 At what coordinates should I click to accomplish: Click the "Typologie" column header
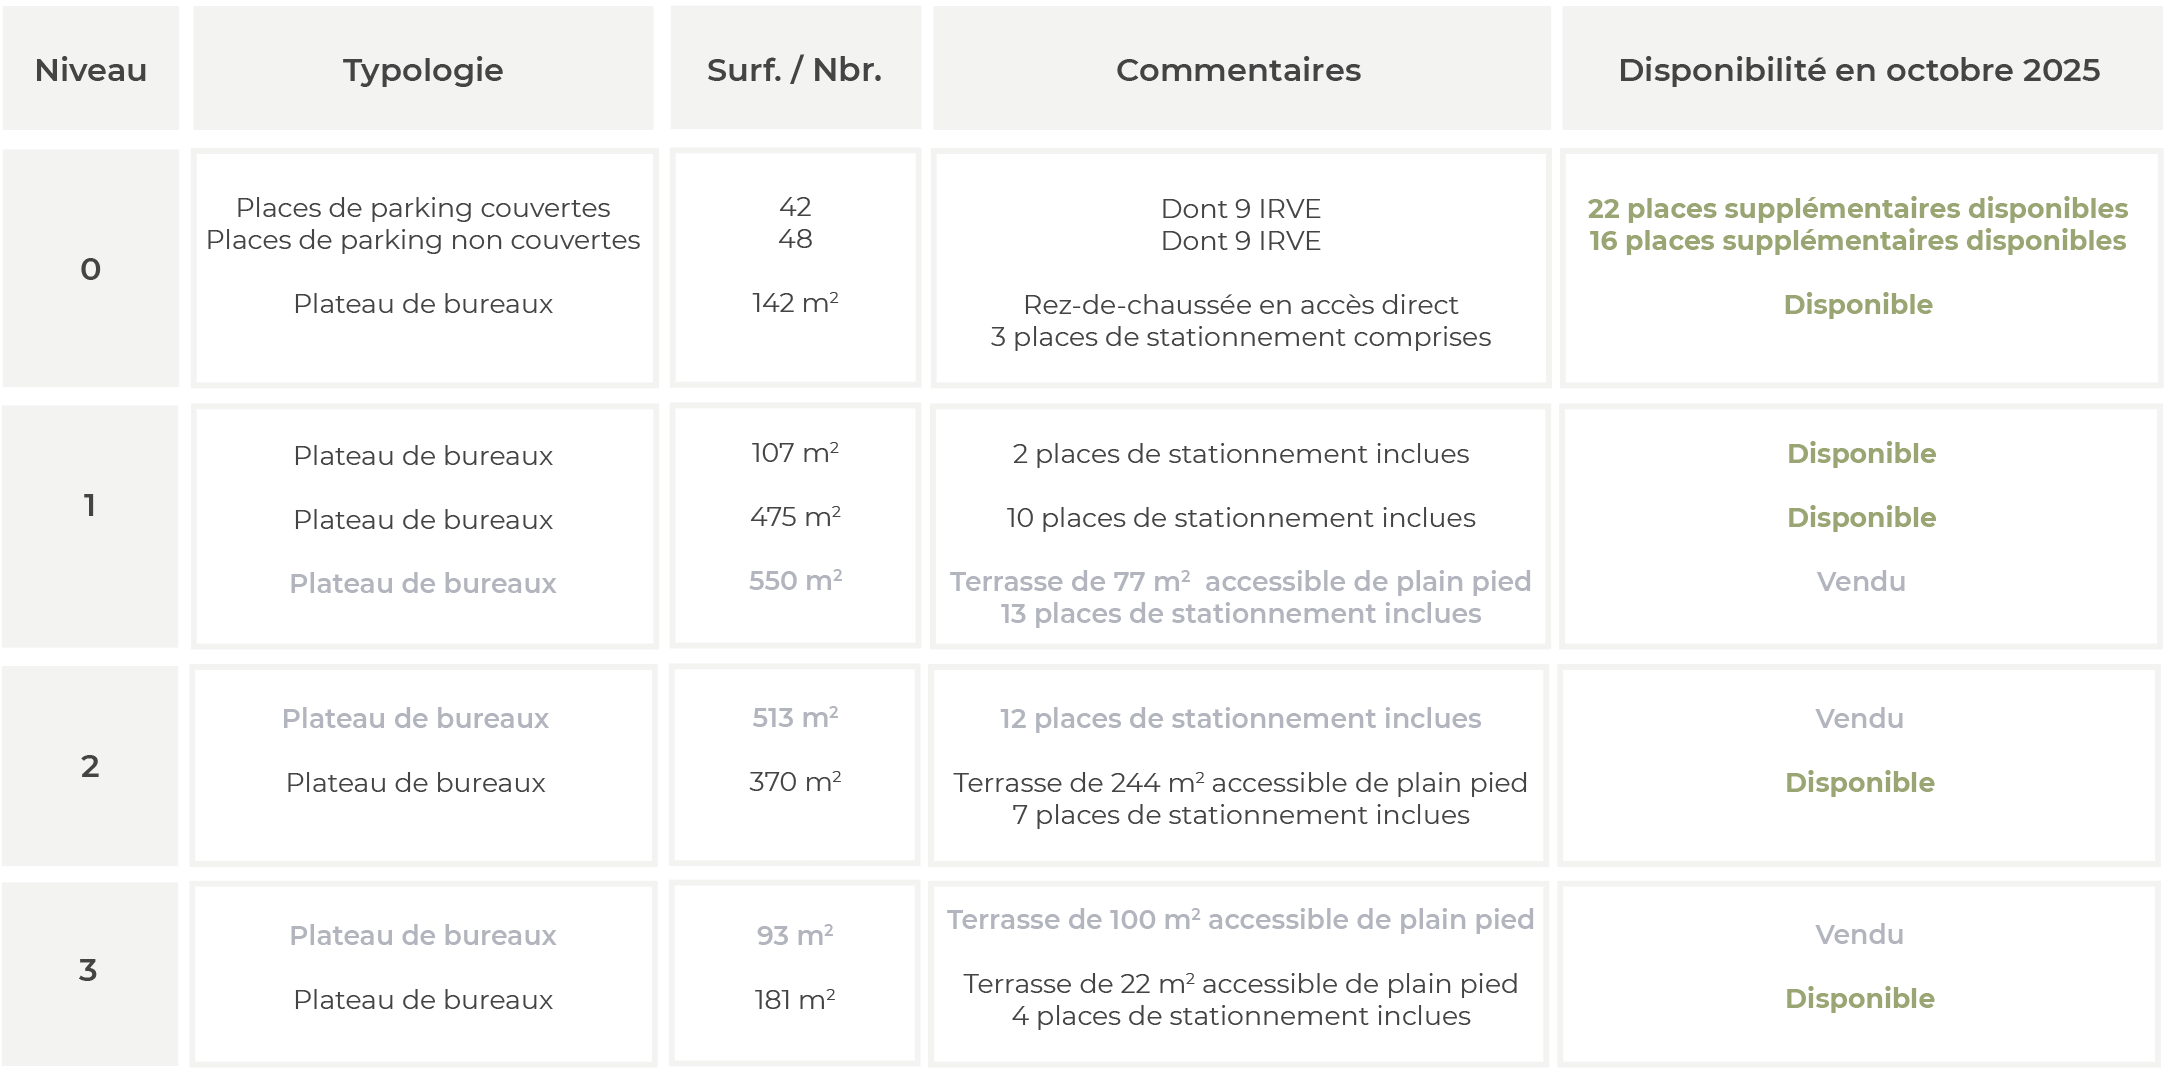423,70
